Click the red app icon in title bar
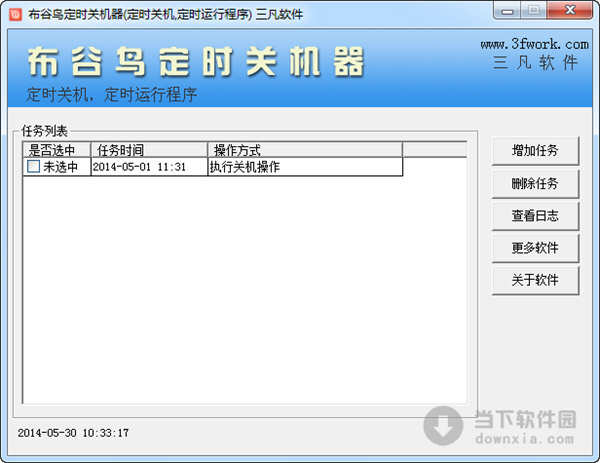This screenshot has height=463, width=600. [x=15, y=14]
